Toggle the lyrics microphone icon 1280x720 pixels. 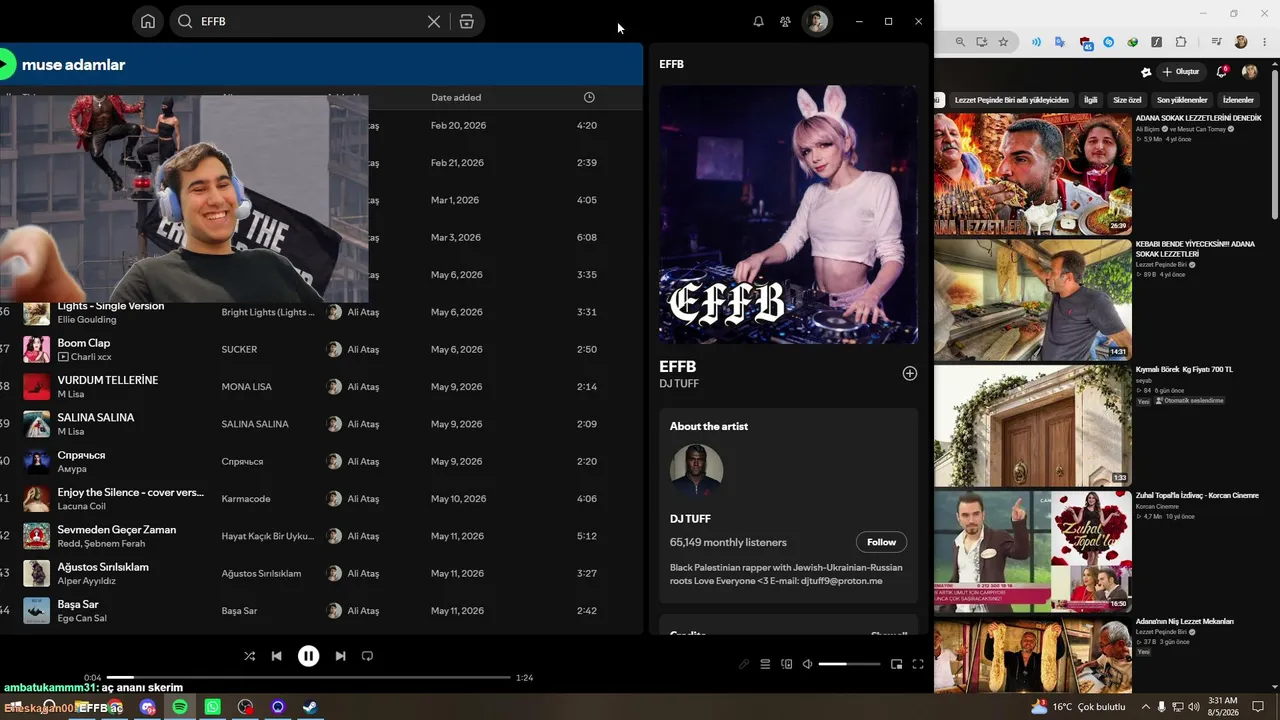pos(744,664)
